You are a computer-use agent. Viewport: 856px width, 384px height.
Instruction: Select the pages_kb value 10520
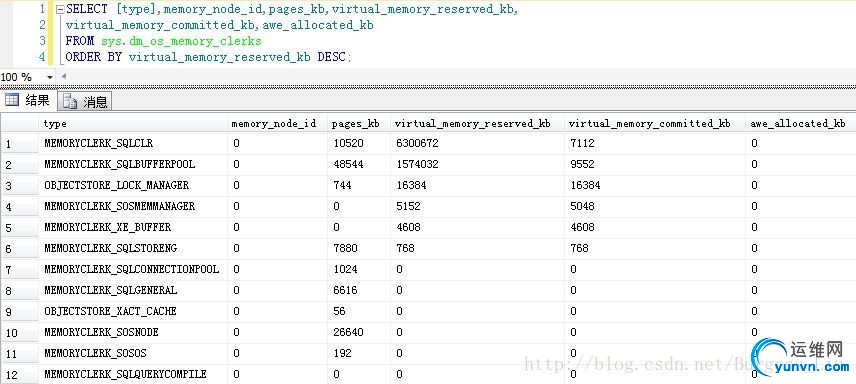[348, 144]
